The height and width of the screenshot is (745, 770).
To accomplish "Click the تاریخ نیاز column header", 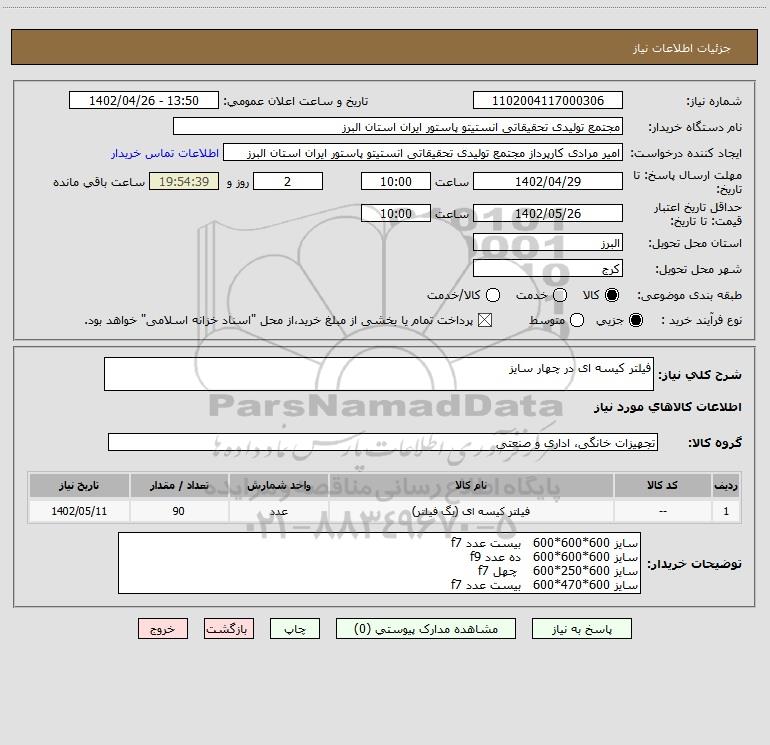I will pyautogui.click(x=79, y=485).
